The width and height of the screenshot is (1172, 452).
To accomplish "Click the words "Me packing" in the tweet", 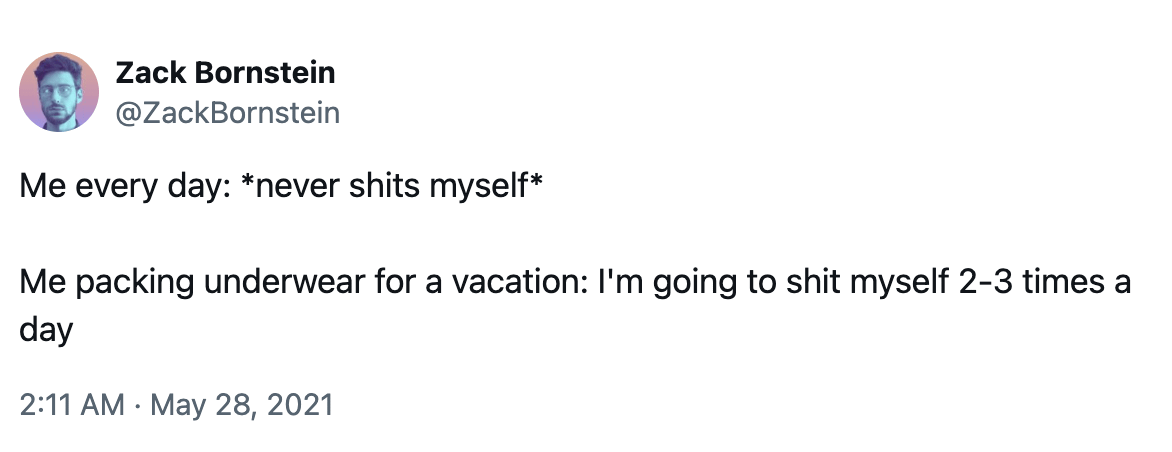I will click(109, 283).
